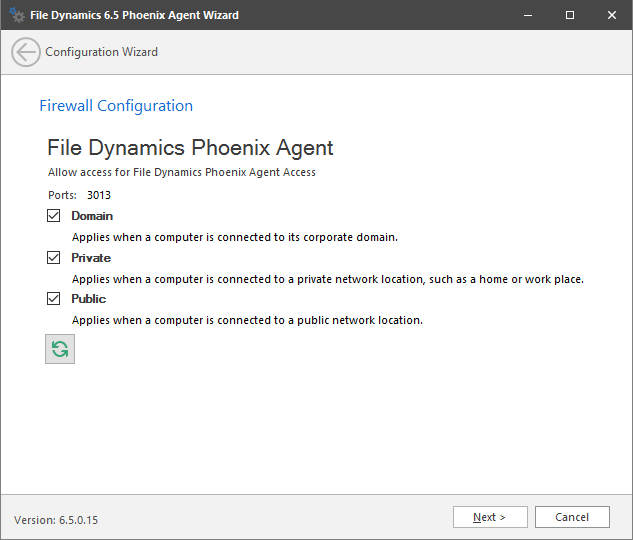Click the File Dynamics Phoenix Agent title

tap(190, 148)
